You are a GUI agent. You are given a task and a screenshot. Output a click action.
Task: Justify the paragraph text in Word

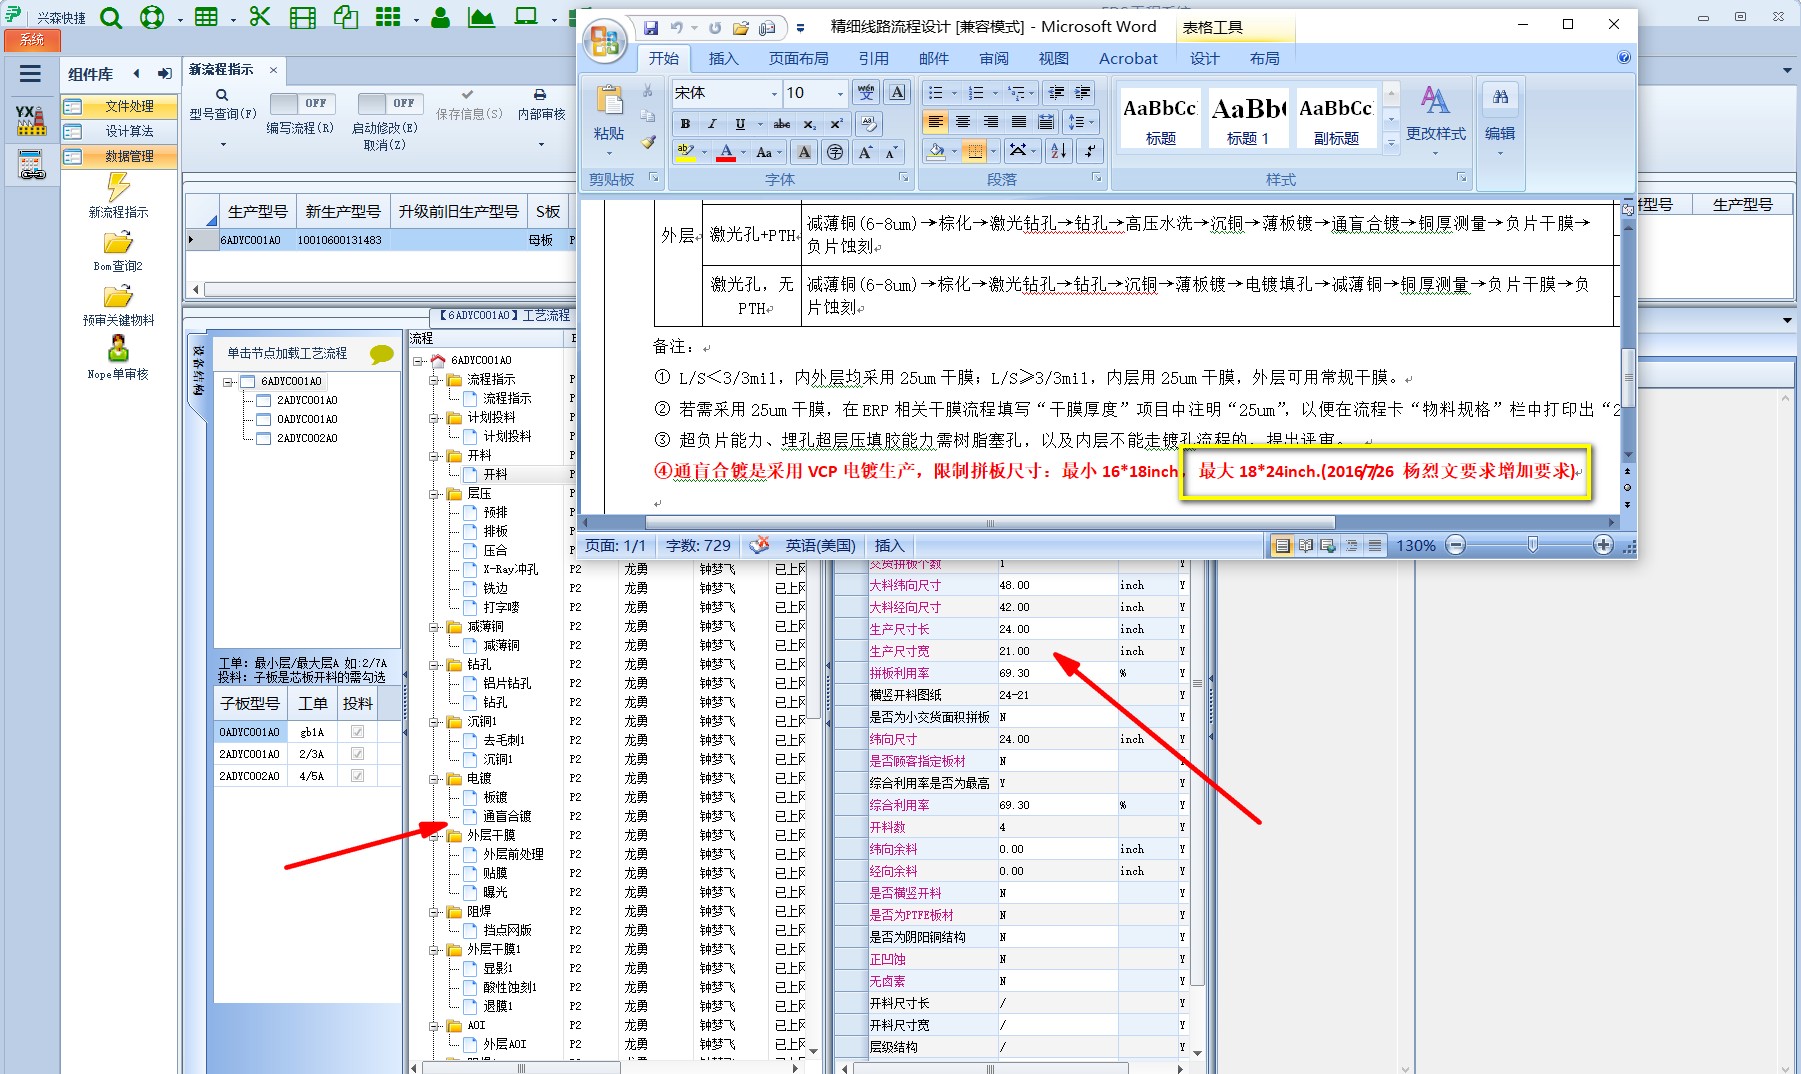click(x=1019, y=122)
